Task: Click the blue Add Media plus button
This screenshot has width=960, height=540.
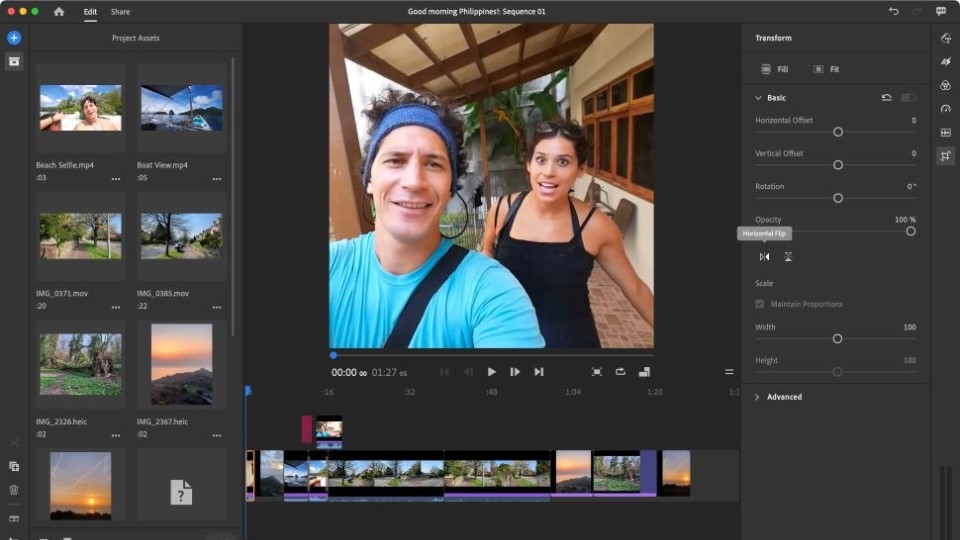Action: coord(14,38)
